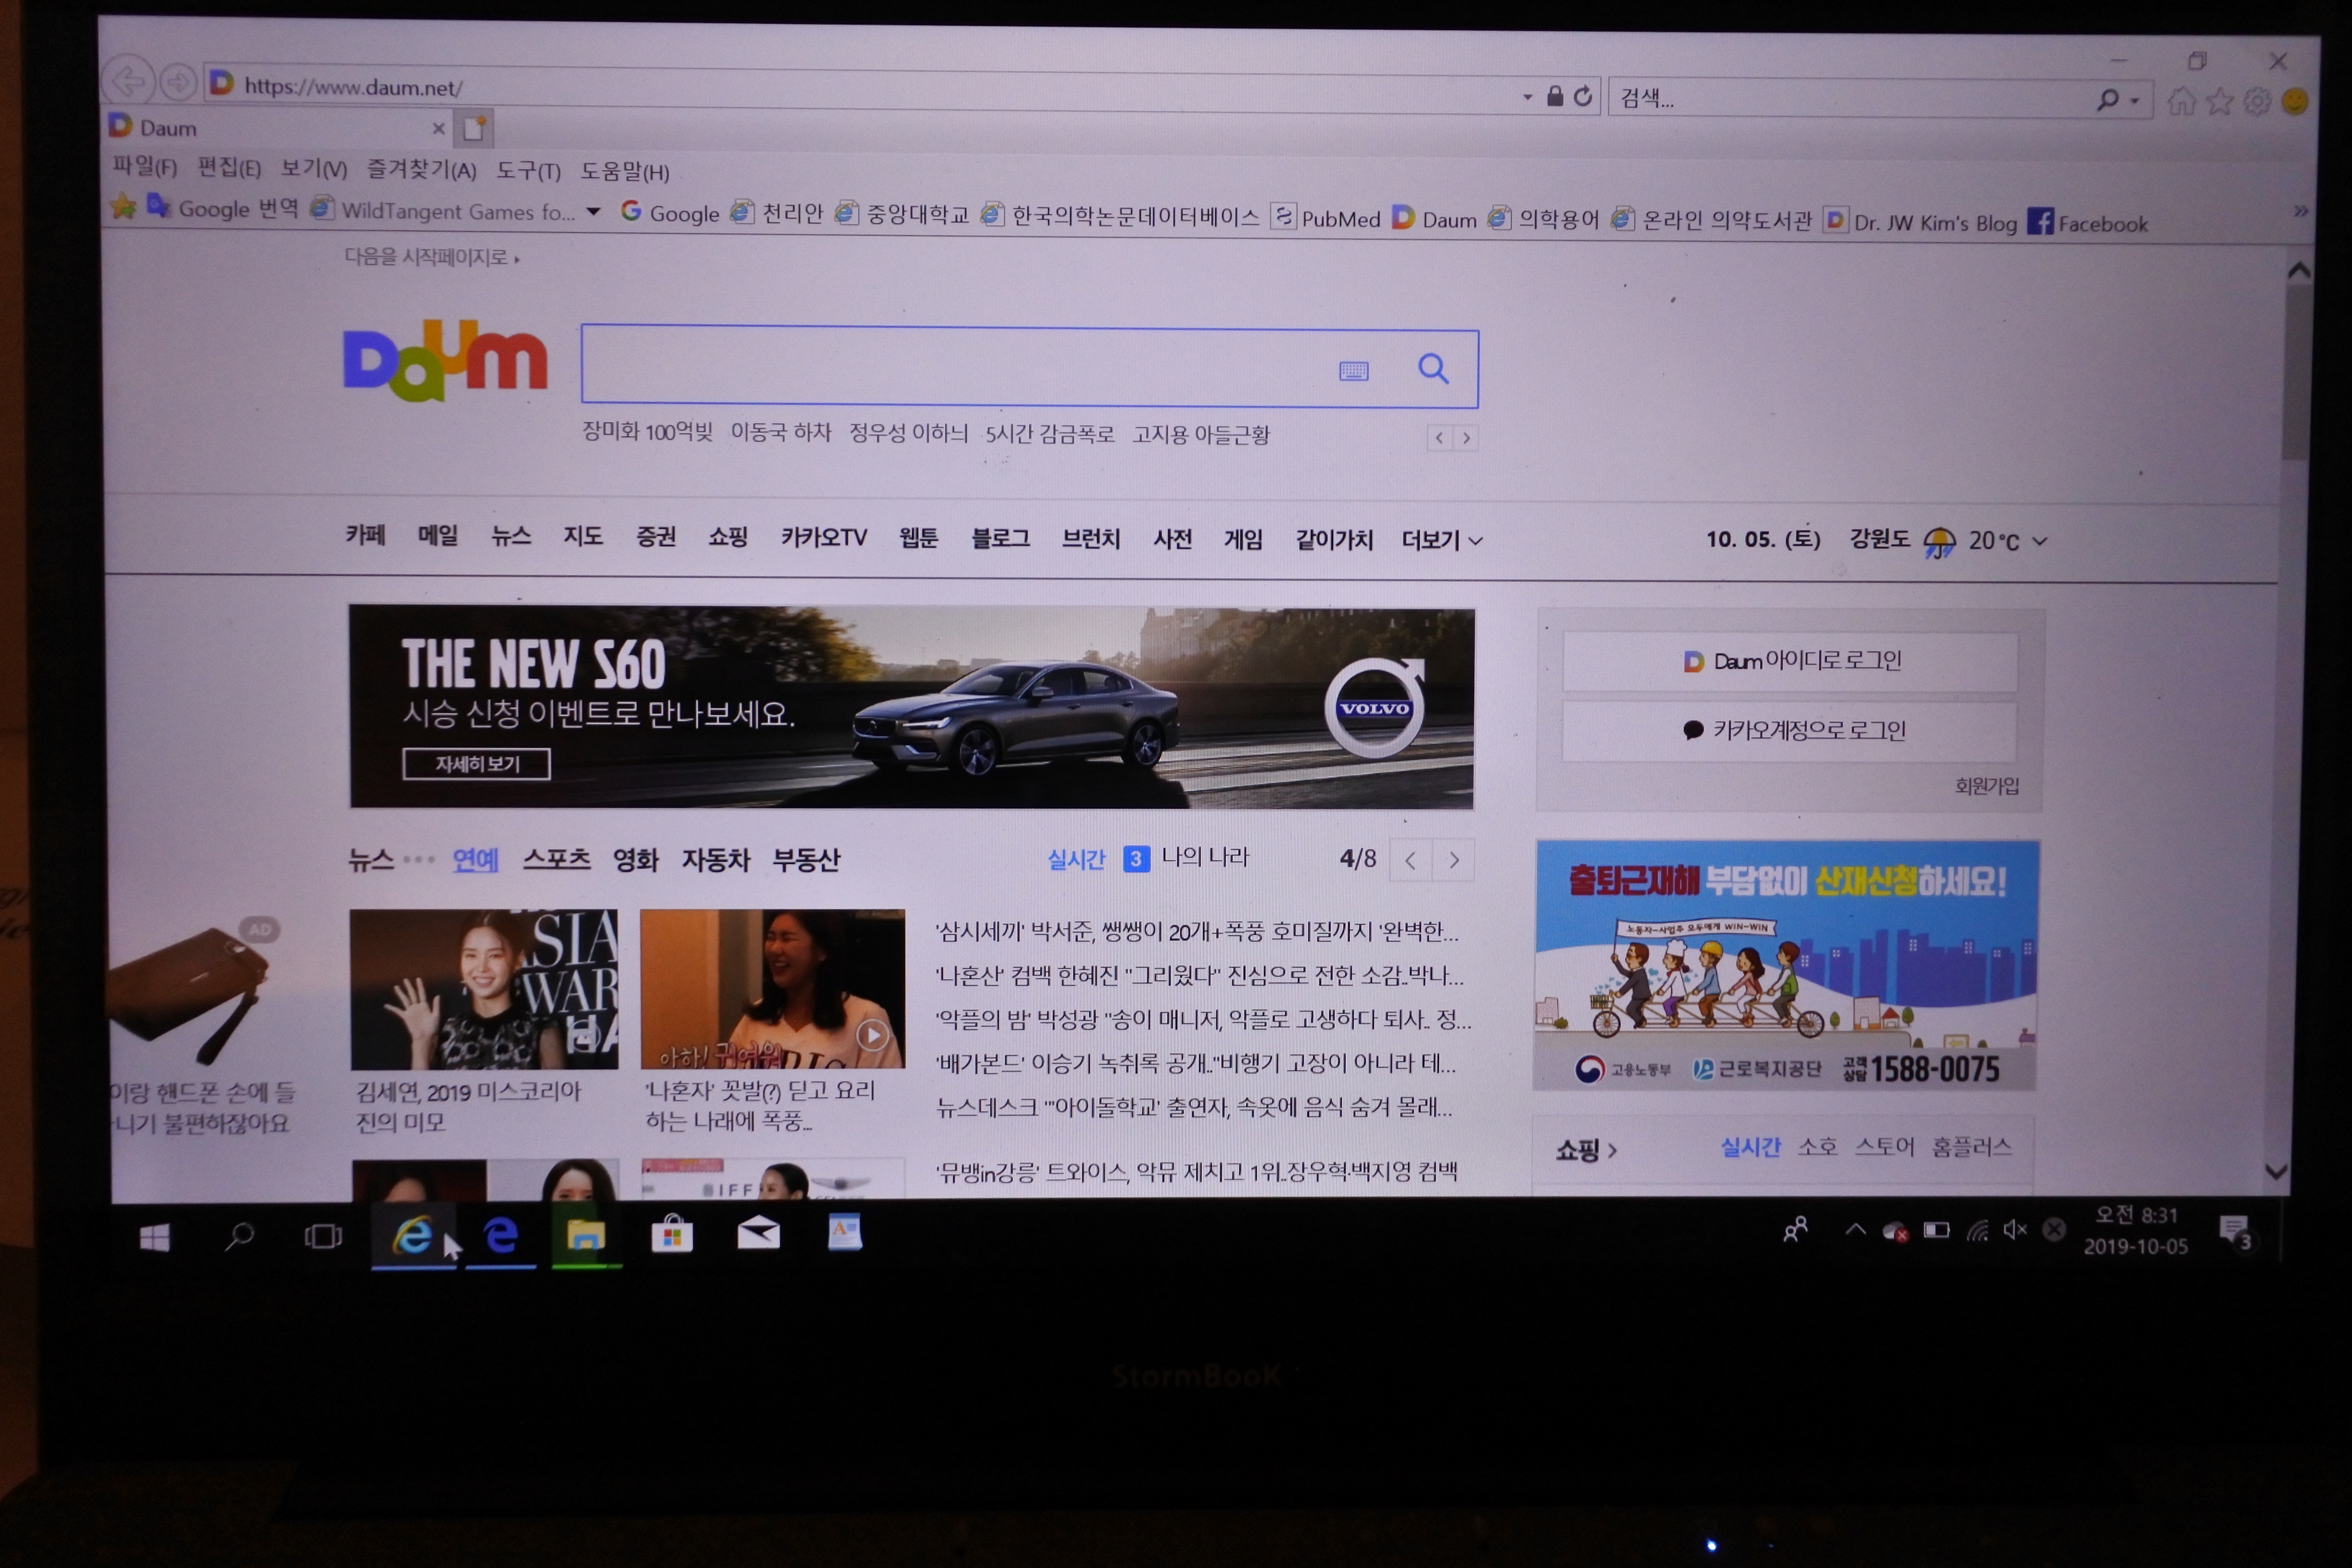Image resolution: width=2352 pixels, height=1568 pixels.
Task: Click Daum 아이디로 로그인 button
Action: [x=1791, y=661]
